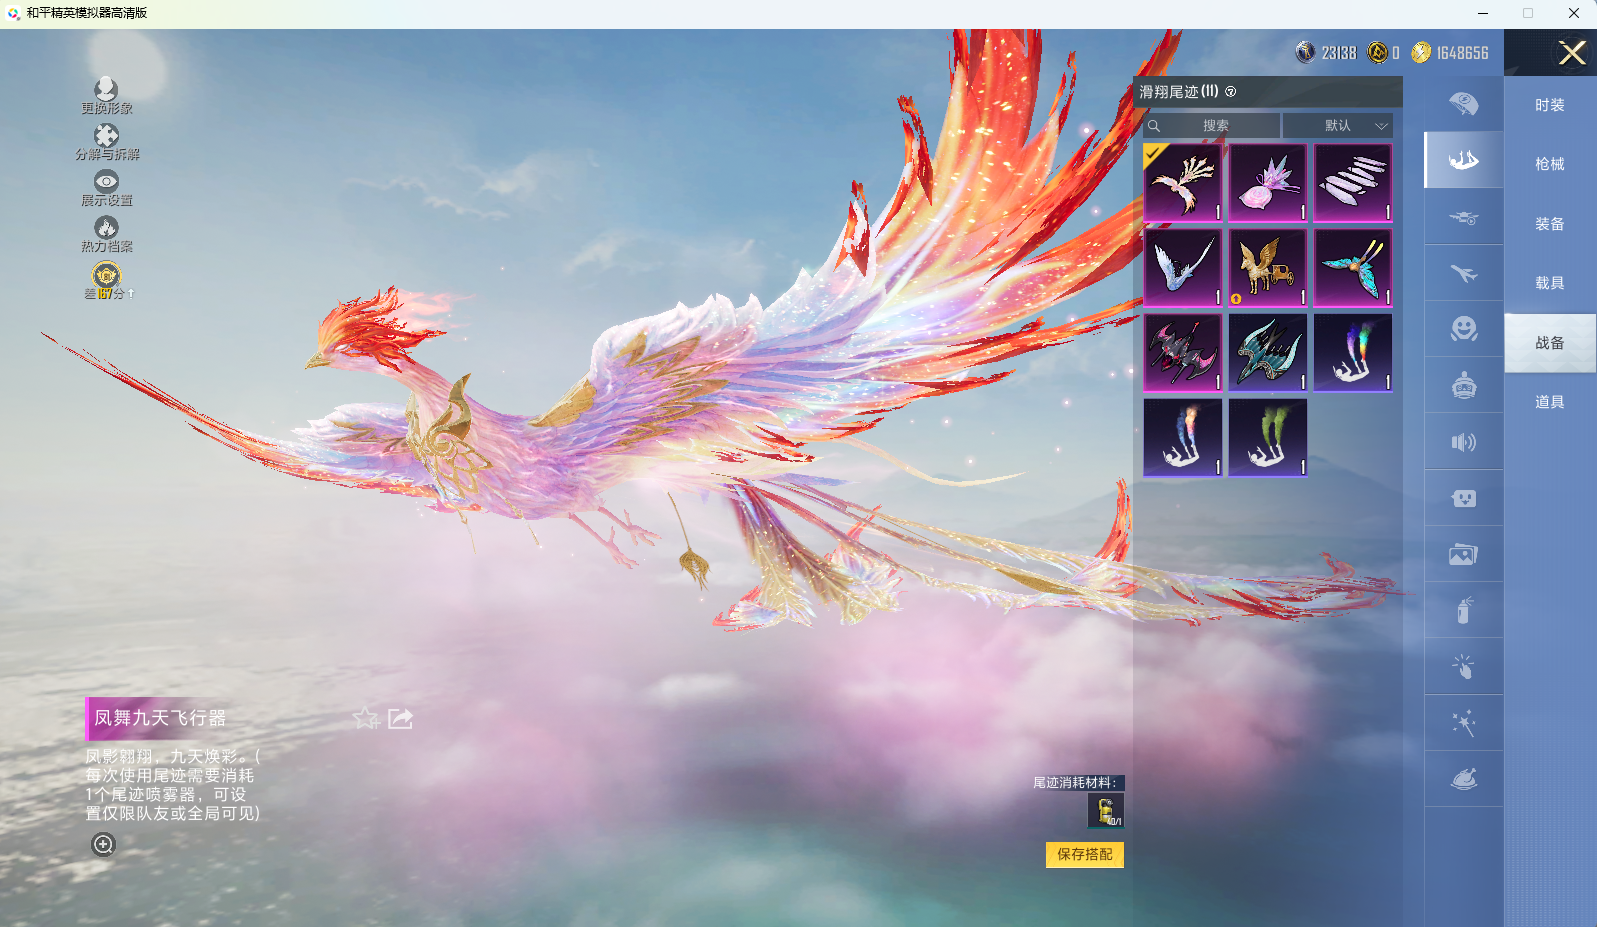Click the 尾迹消耗材料 label
The image size is (1597, 927).
(1075, 783)
